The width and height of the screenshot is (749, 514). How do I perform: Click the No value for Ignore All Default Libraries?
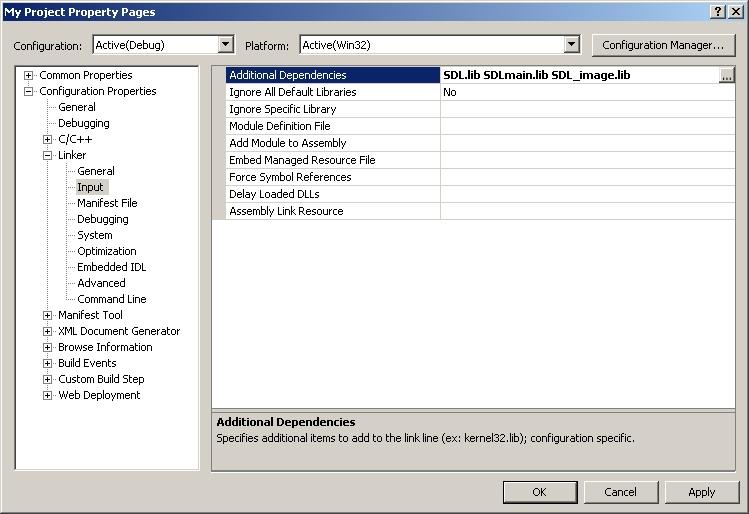coord(449,92)
